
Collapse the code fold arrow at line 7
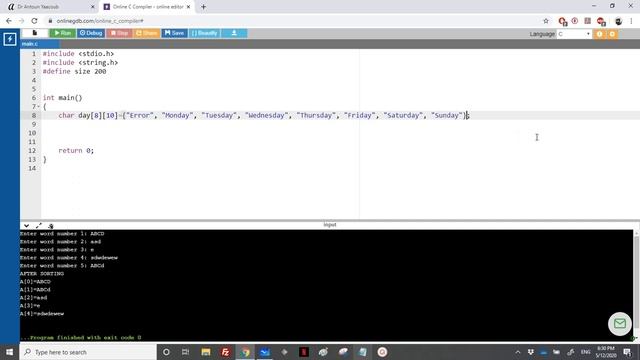[39, 107]
